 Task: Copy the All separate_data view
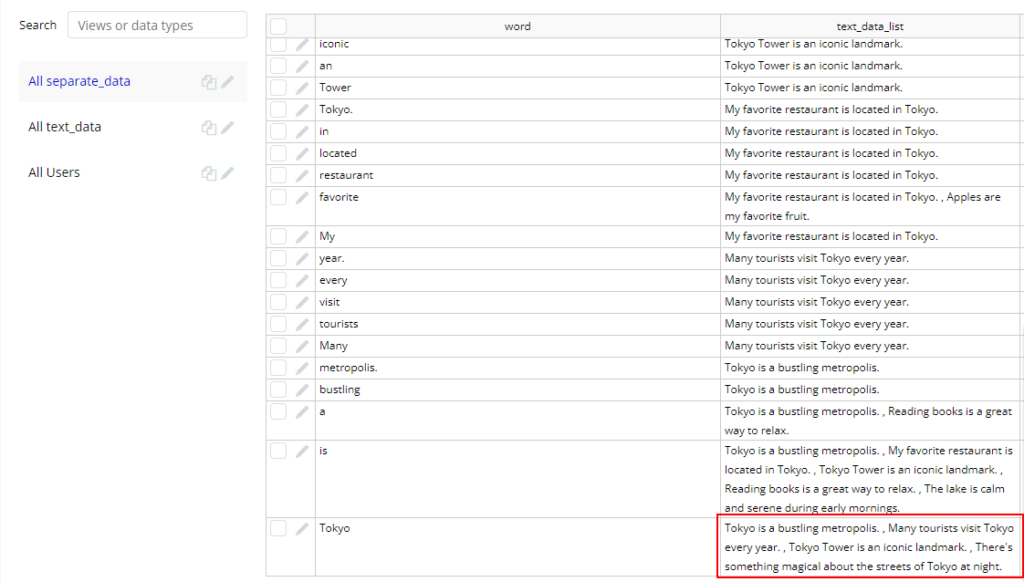[209, 82]
